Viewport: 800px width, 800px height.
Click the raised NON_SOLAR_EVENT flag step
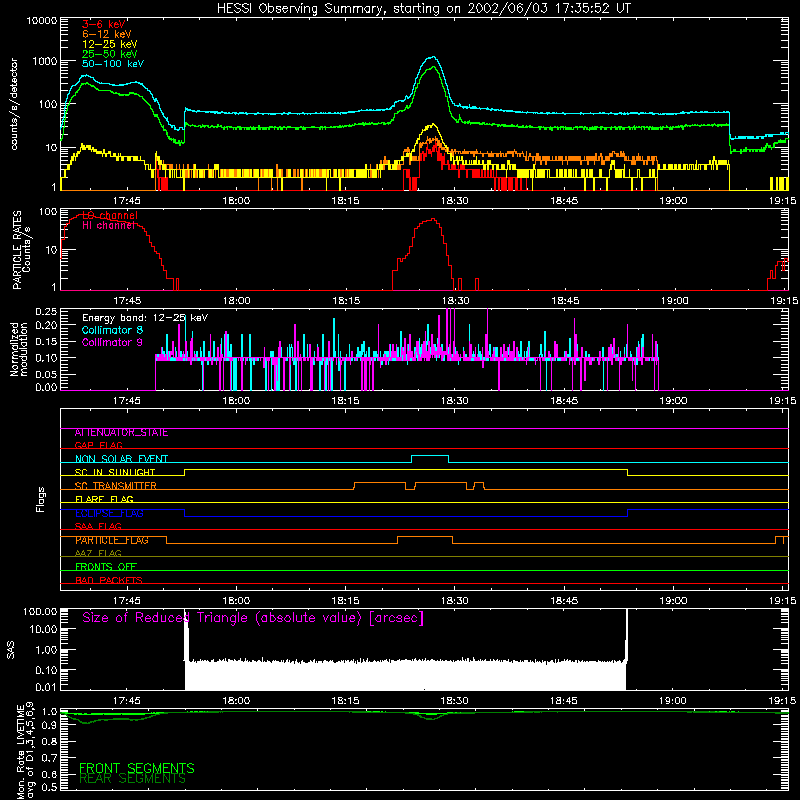tap(430, 456)
